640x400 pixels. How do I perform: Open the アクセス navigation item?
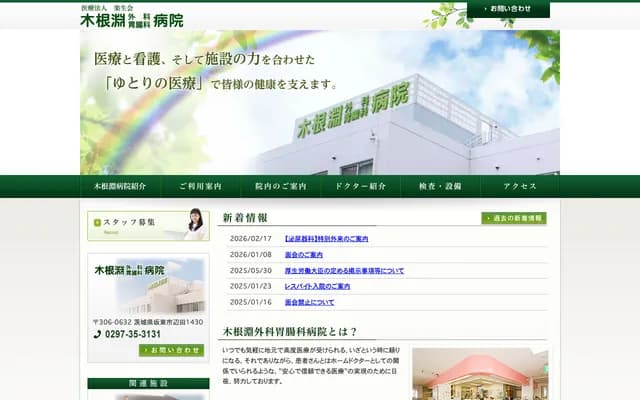pos(520,186)
